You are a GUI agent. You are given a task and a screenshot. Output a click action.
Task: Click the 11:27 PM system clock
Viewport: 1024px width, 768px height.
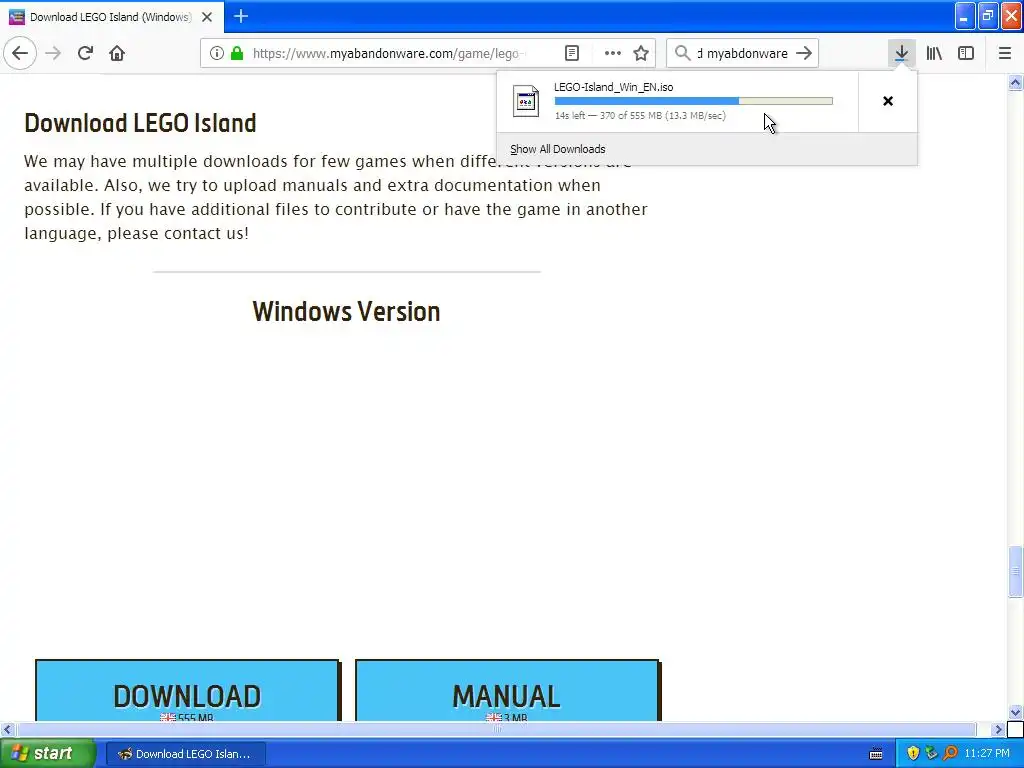tap(987, 754)
